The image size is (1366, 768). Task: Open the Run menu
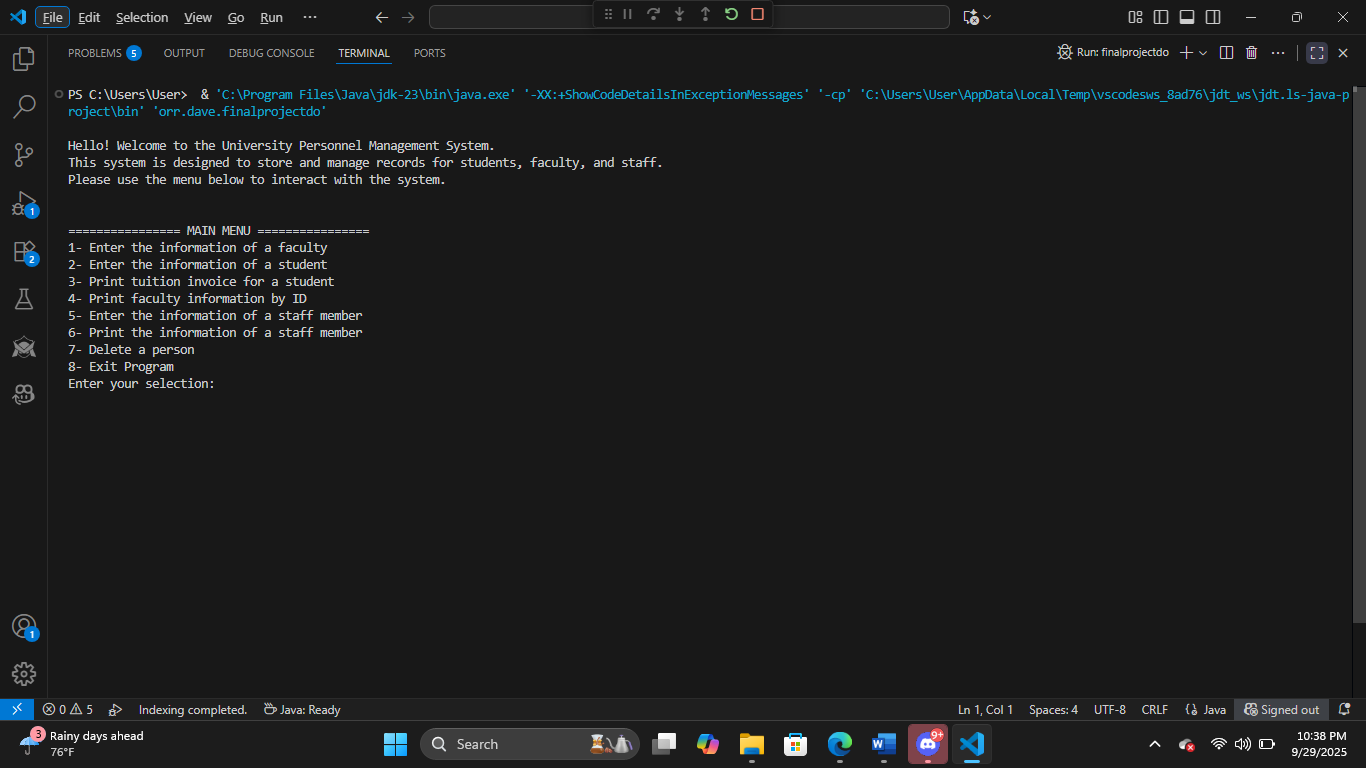click(x=271, y=17)
